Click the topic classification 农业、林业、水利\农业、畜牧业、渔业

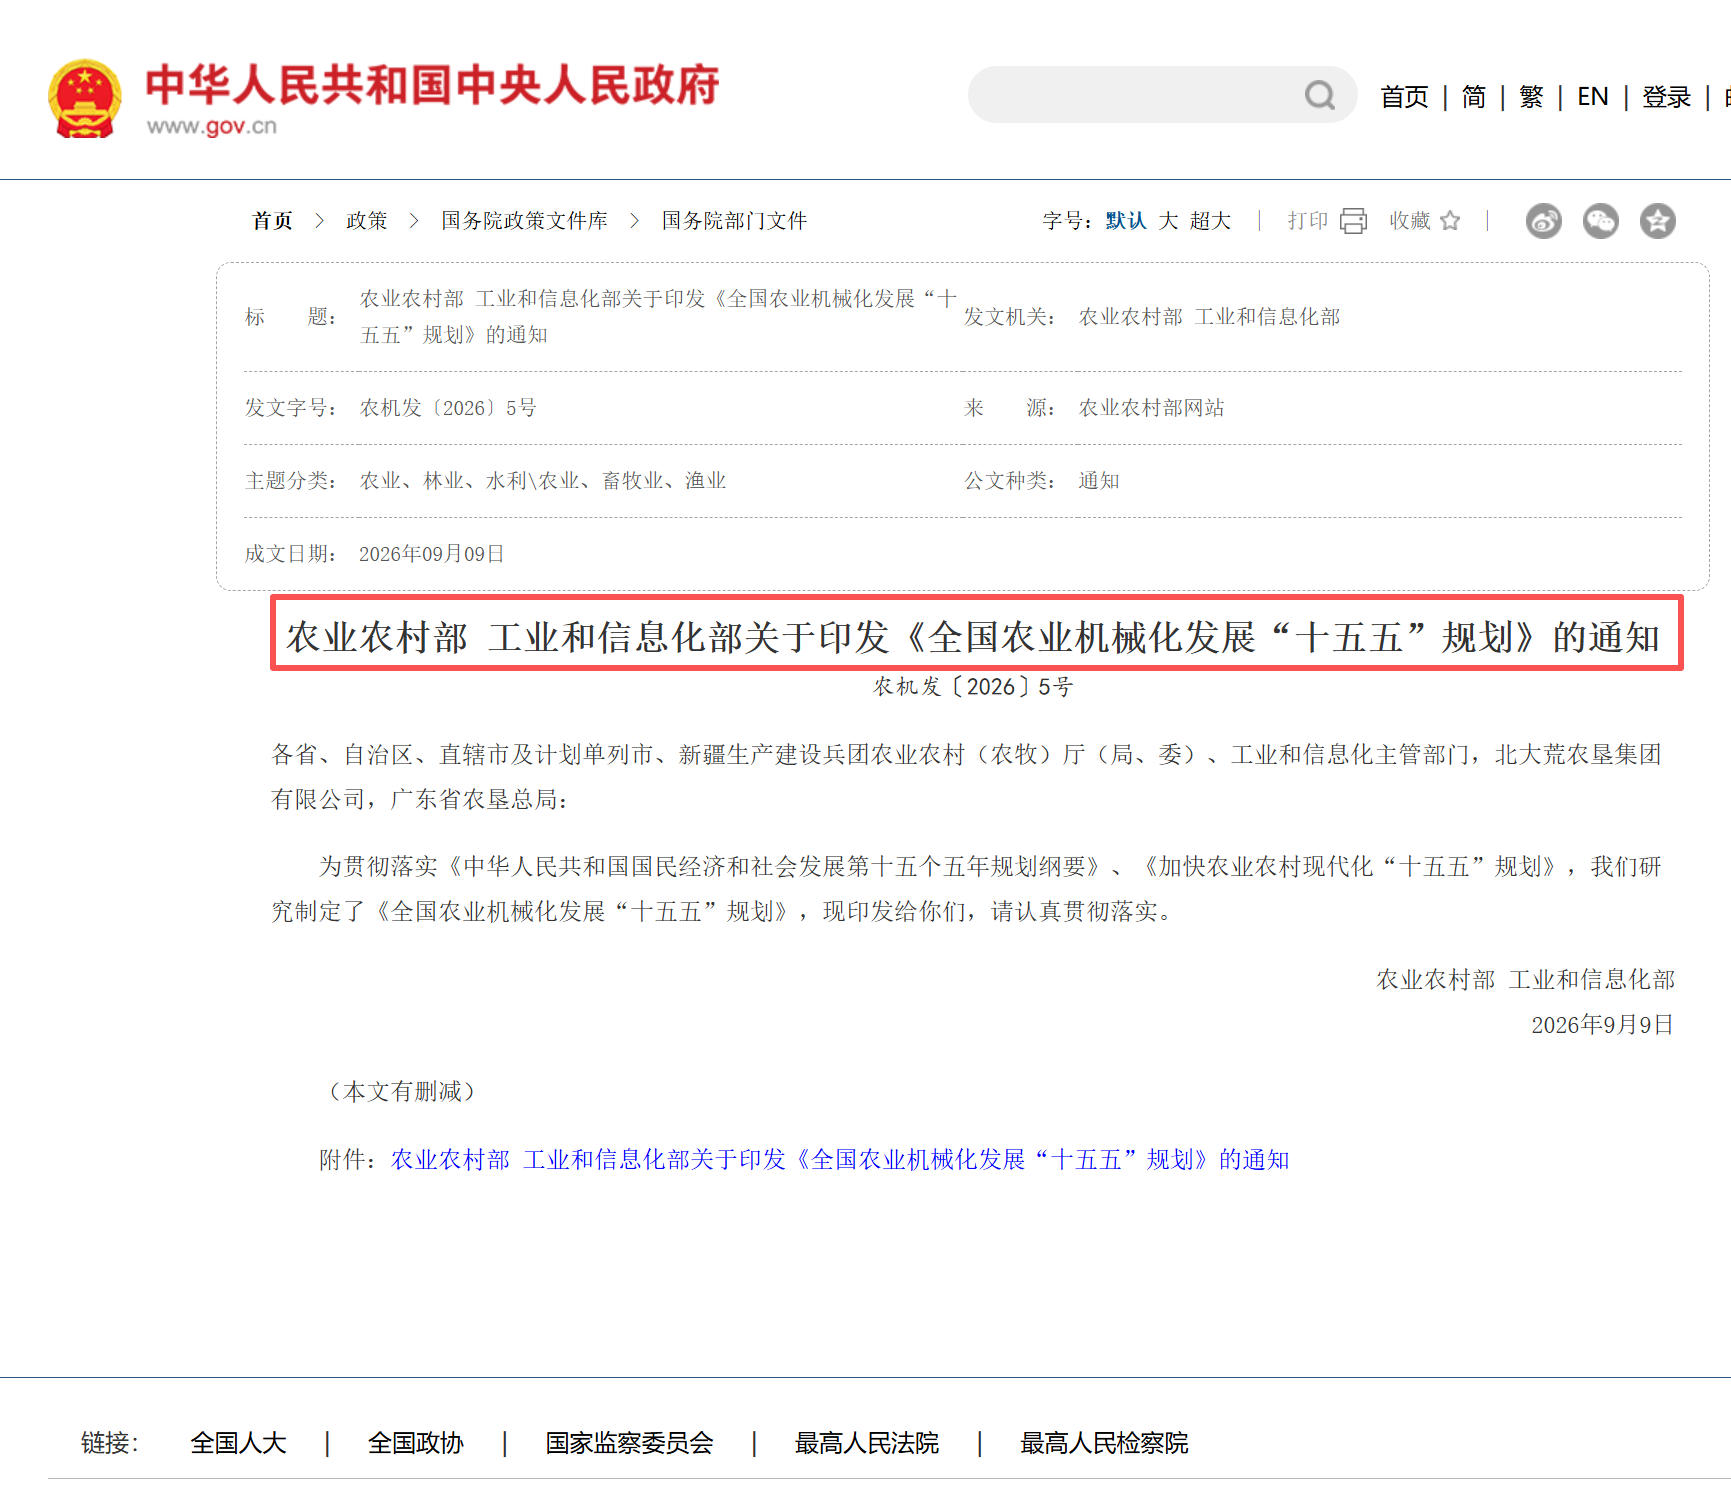click(543, 481)
